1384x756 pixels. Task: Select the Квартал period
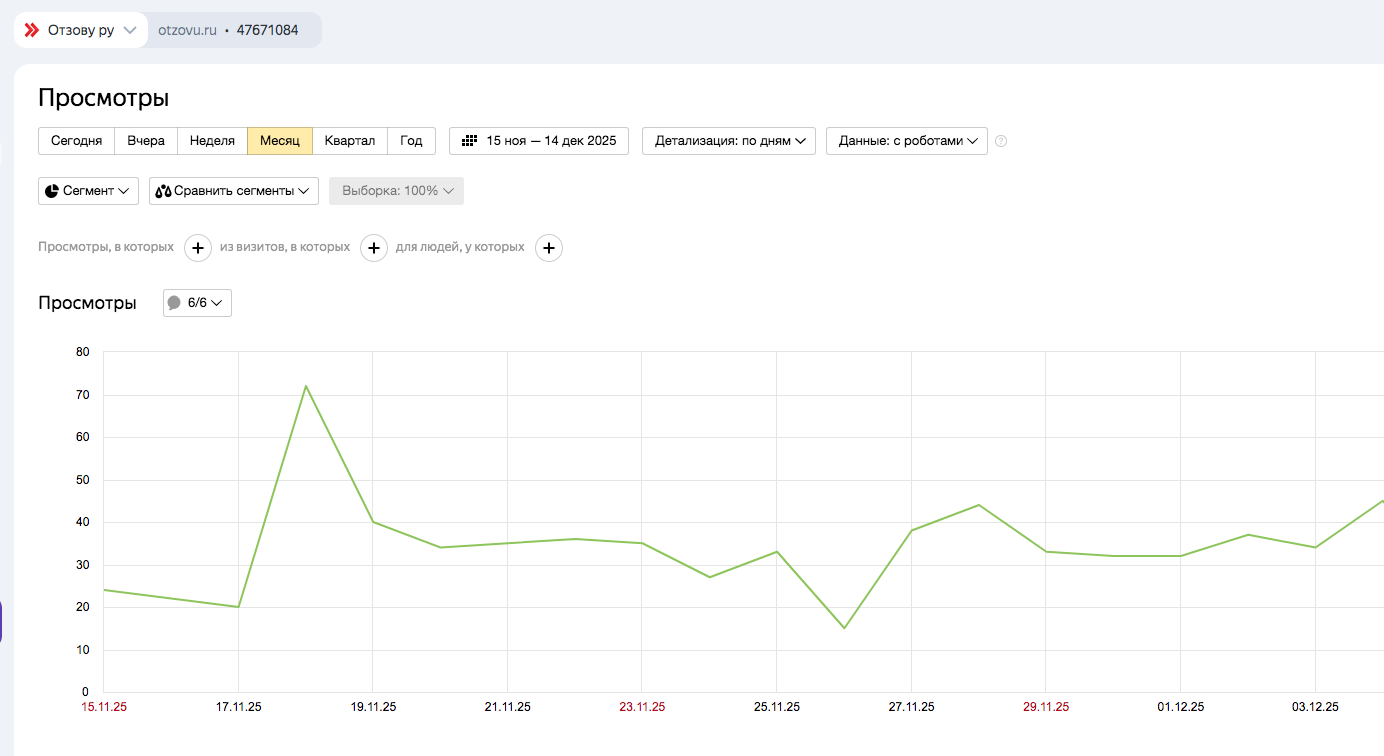pyautogui.click(x=350, y=141)
